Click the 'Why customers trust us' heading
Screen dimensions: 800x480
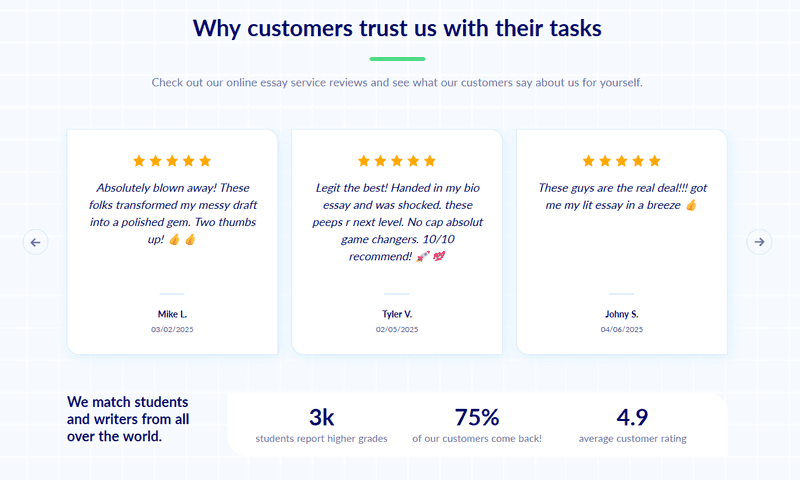click(397, 28)
